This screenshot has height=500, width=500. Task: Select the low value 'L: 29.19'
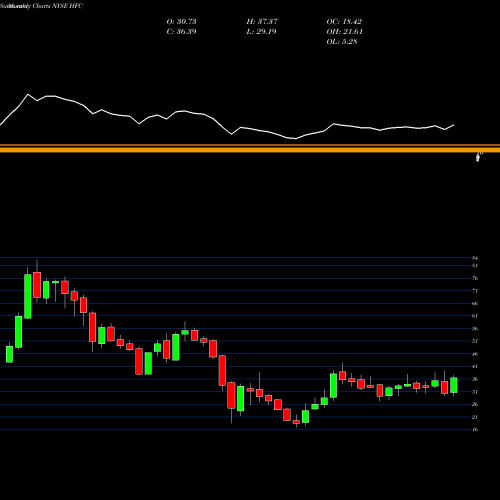pos(261,31)
